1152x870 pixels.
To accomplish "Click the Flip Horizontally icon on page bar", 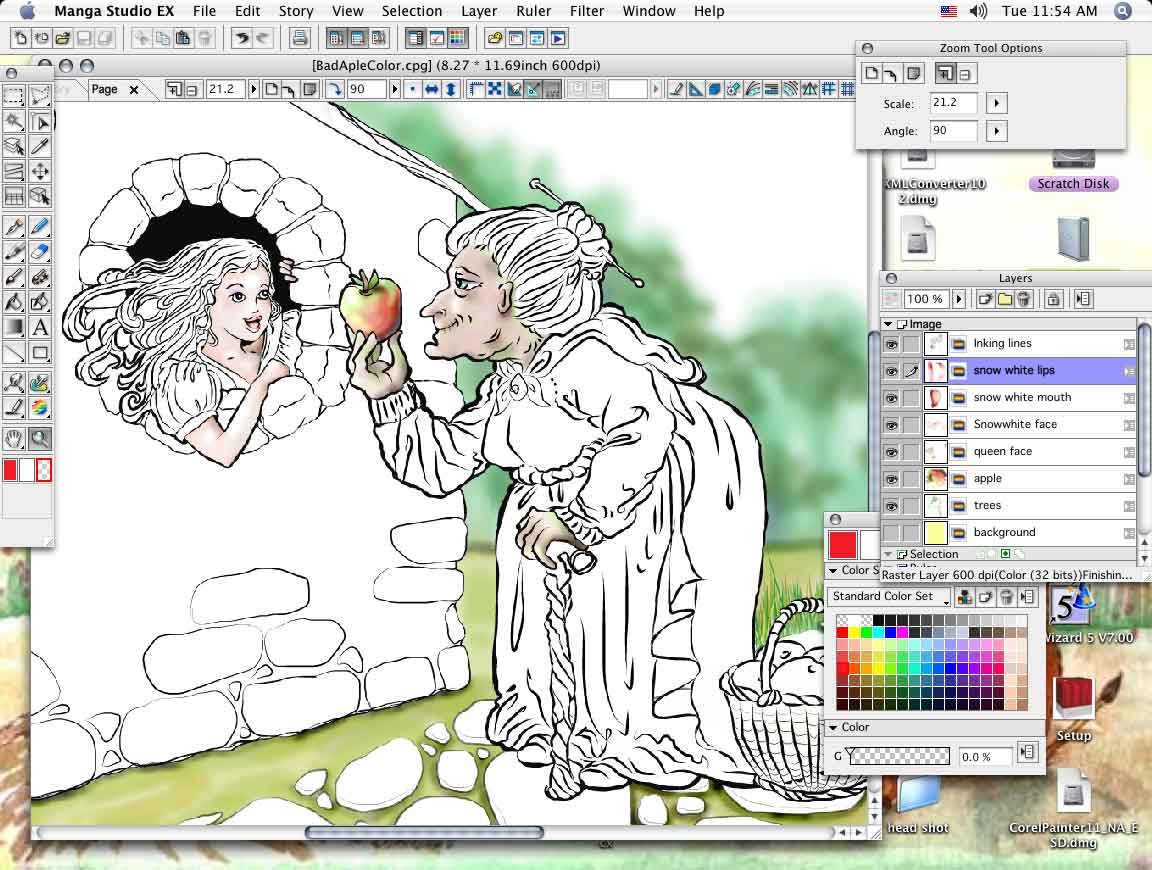I will (x=432, y=90).
